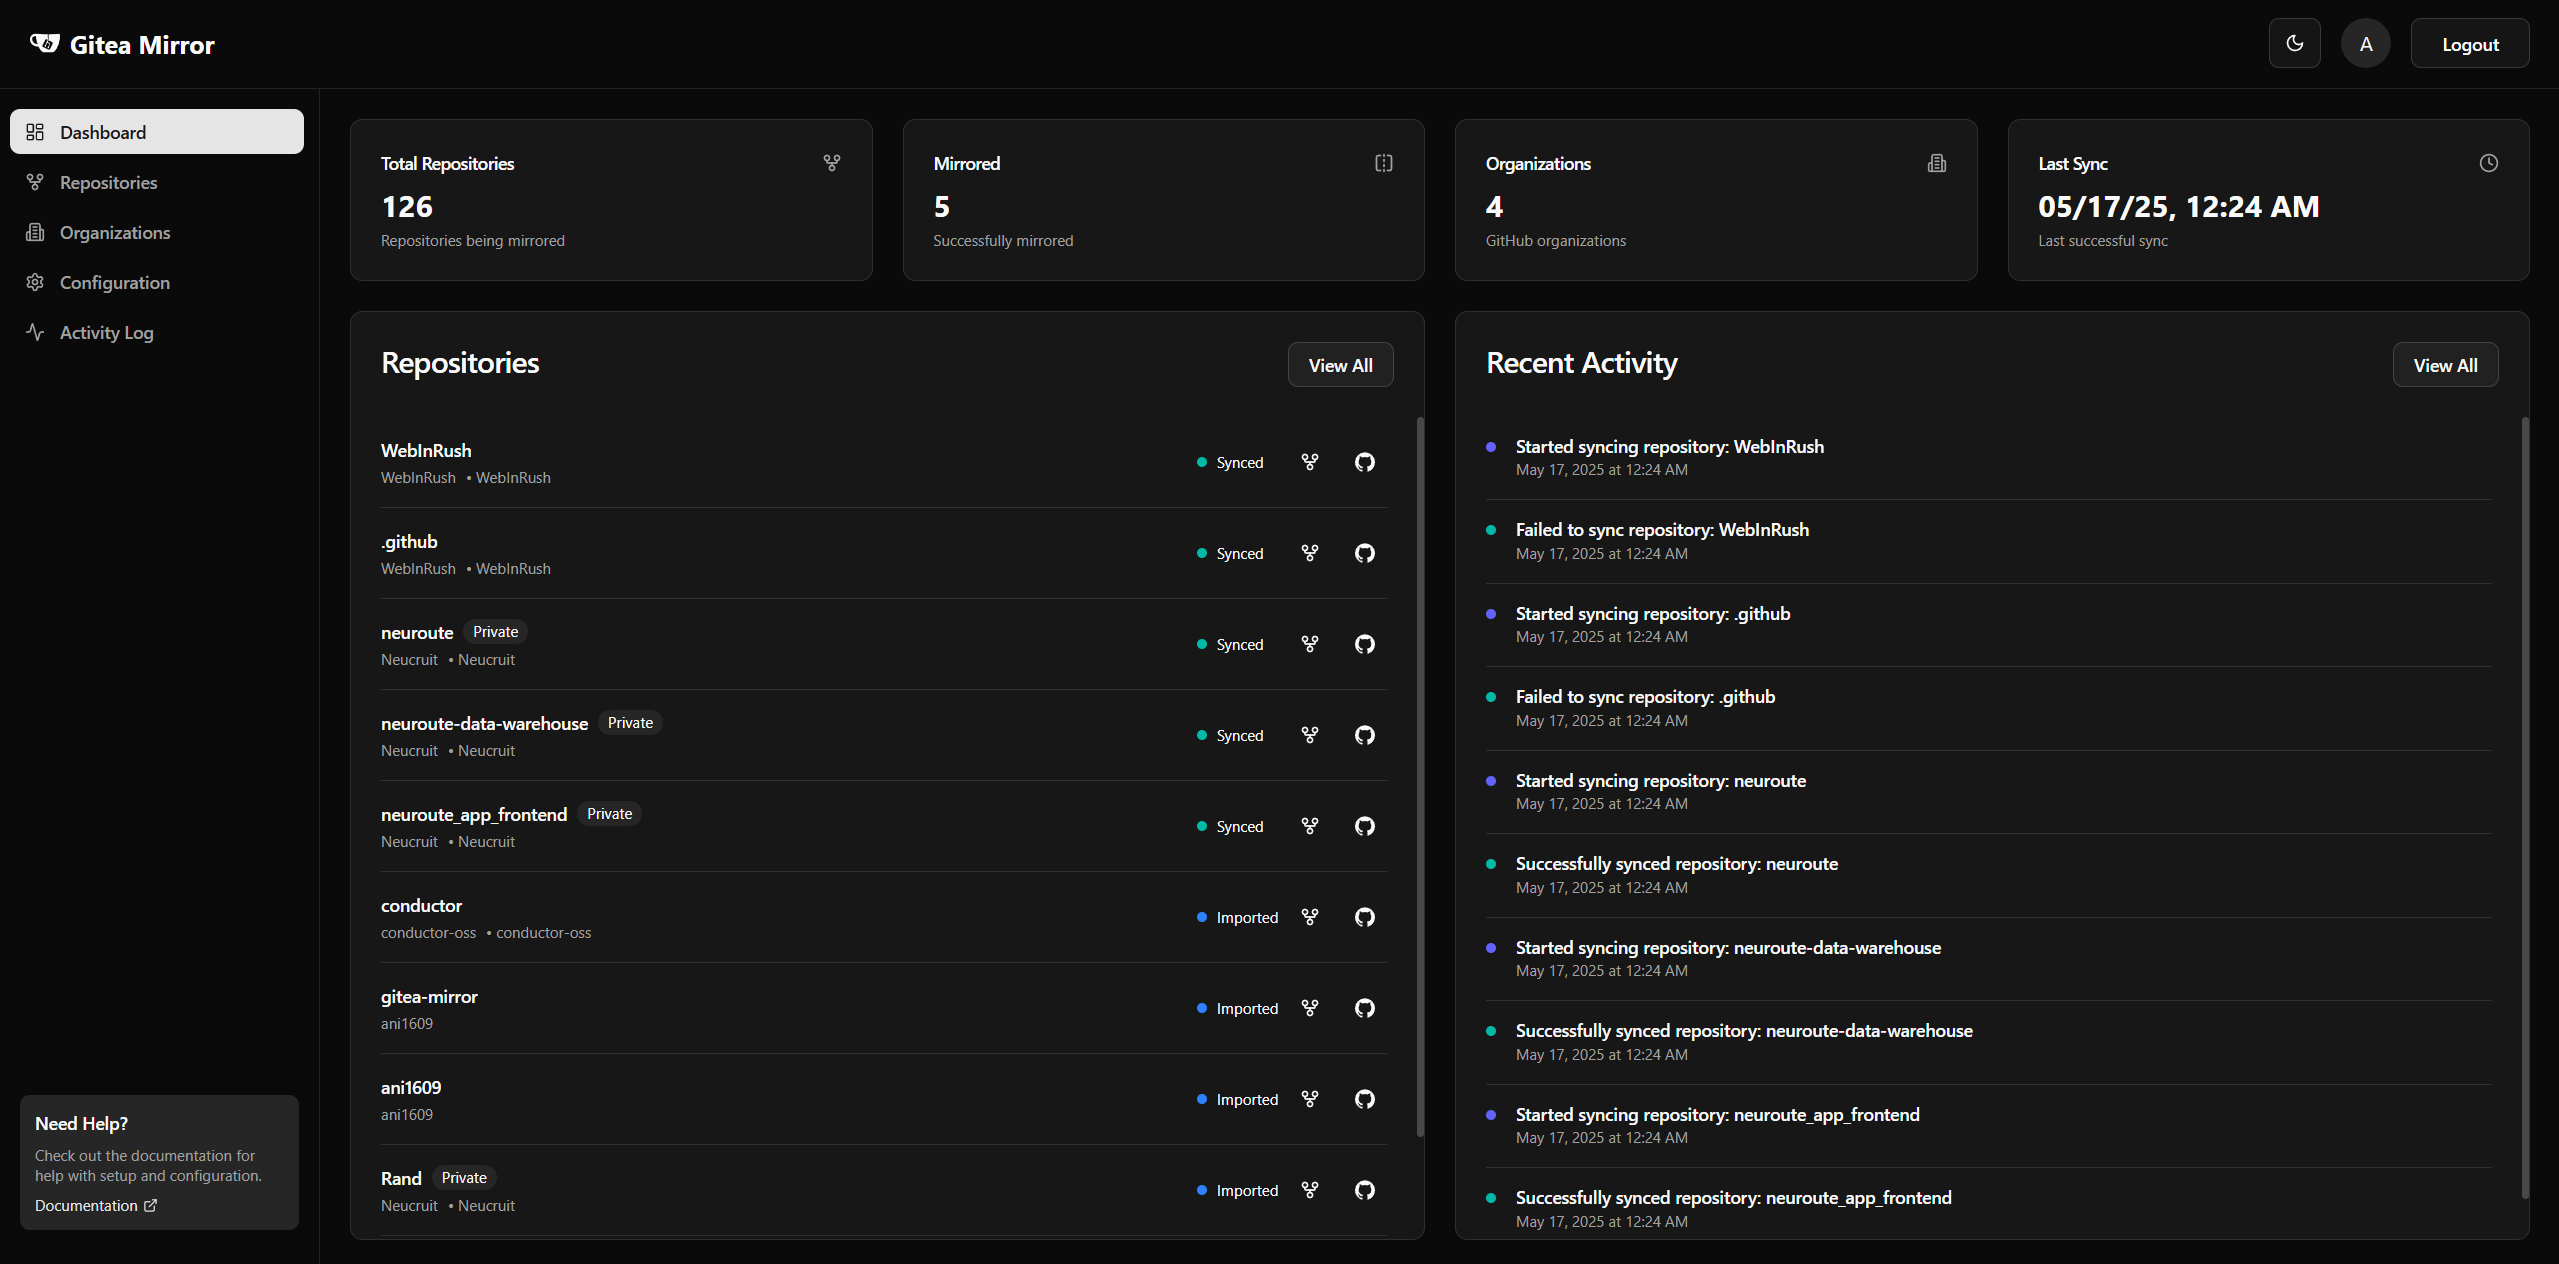Open the user avatar A menu
Image resolution: width=2559 pixels, height=1264 pixels.
click(2365, 44)
